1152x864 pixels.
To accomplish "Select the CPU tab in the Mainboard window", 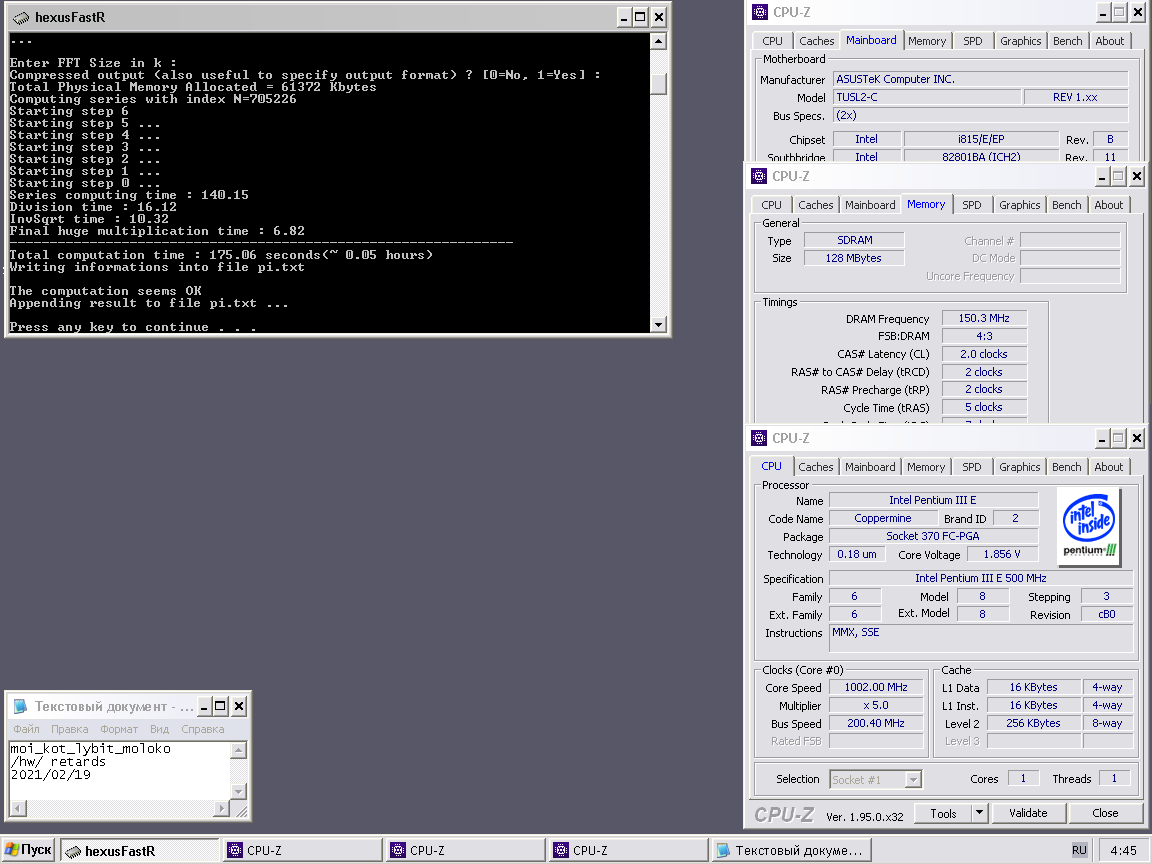I will pyautogui.click(x=772, y=41).
